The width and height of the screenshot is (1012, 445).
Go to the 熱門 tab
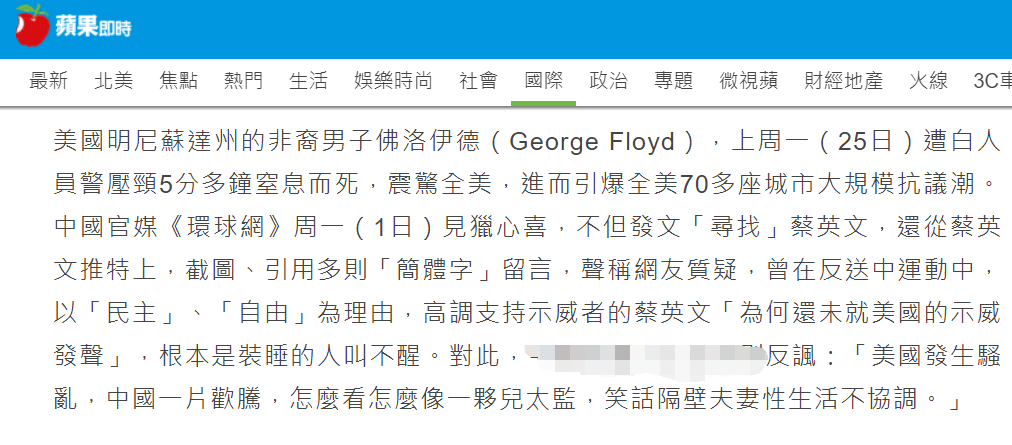pos(244,81)
